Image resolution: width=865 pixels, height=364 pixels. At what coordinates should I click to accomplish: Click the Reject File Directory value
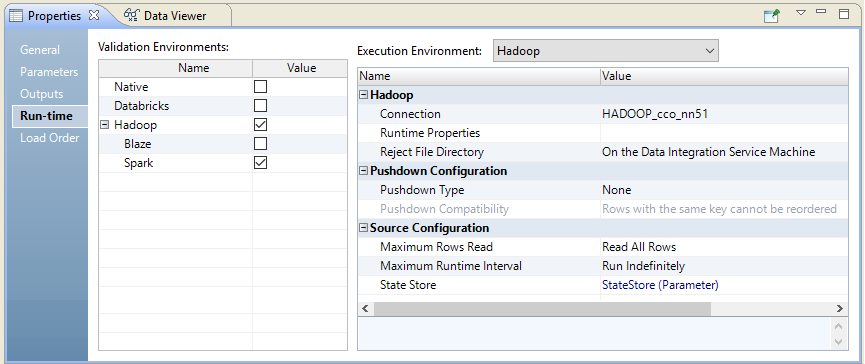tap(708, 152)
